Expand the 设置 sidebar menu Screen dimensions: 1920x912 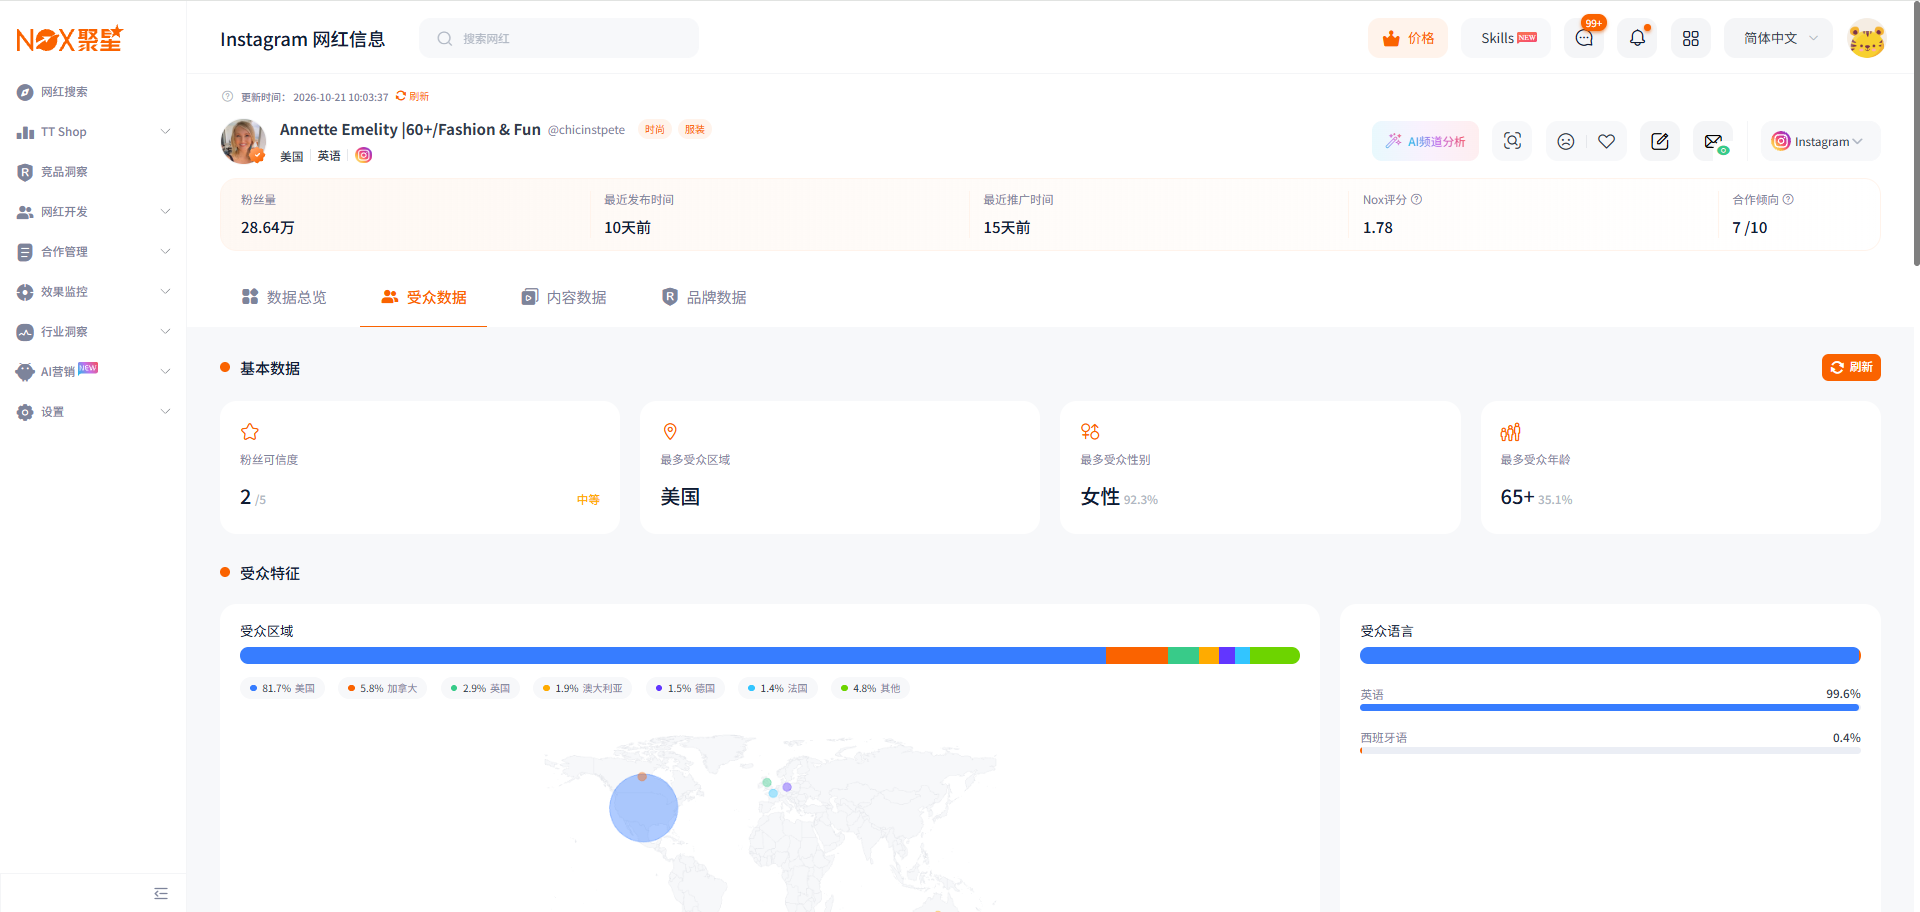(x=93, y=412)
